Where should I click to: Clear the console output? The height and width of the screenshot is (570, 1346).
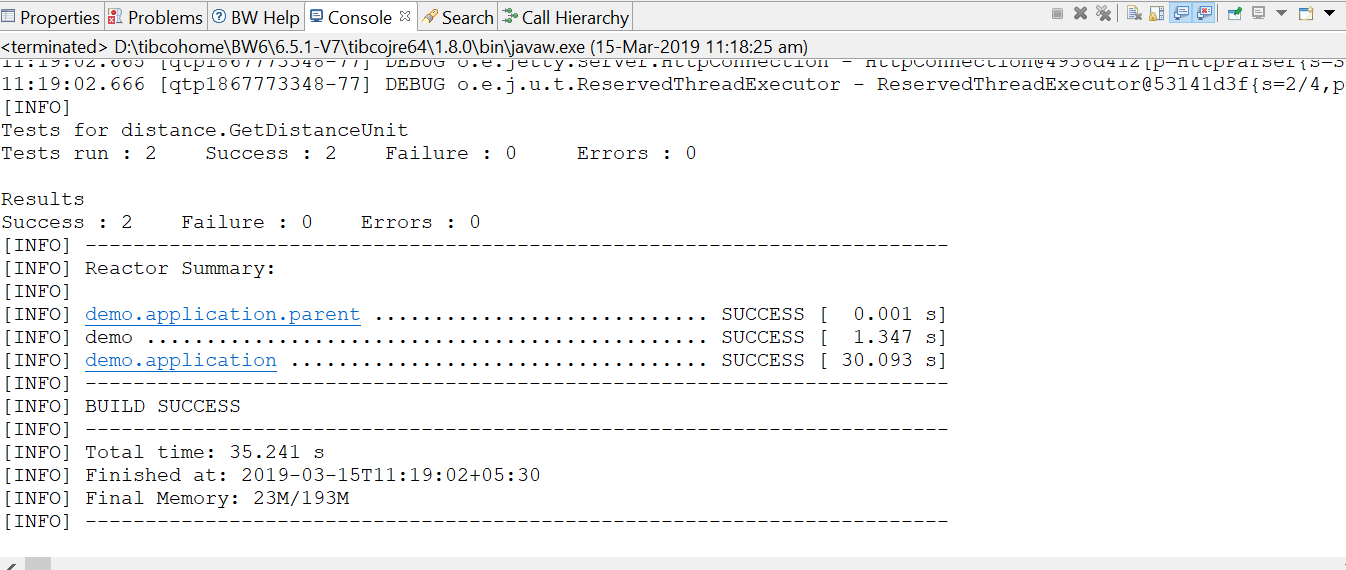pyautogui.click(x=1134, y=13)
